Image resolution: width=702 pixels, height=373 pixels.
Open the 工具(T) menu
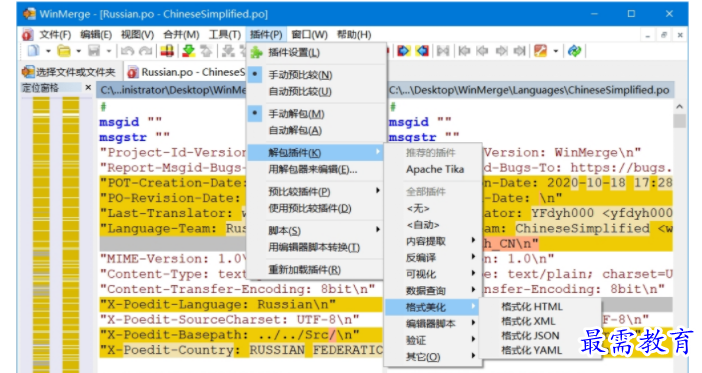(225, 34)
